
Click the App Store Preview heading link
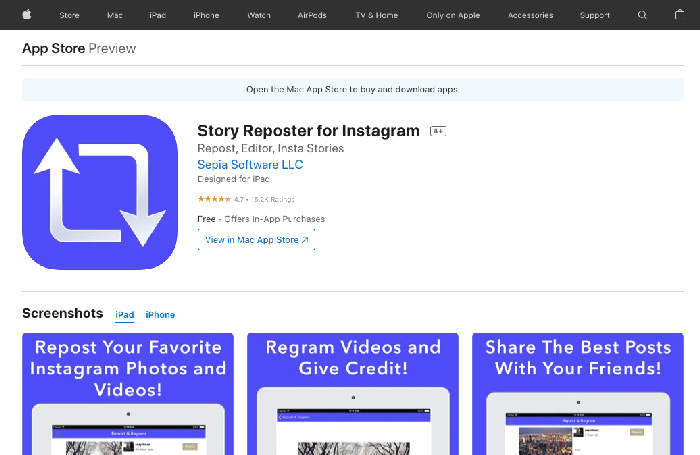tap(79, 48)
